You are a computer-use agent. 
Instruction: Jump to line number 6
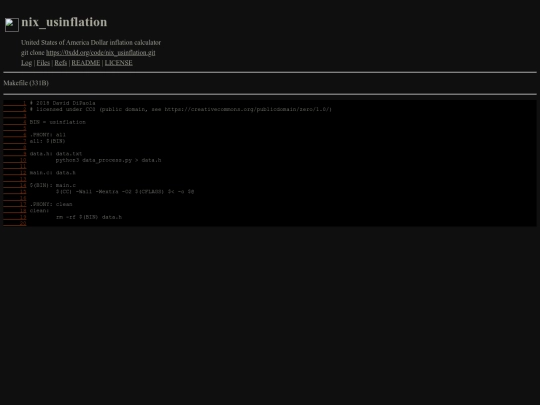[x=15, y=135]
